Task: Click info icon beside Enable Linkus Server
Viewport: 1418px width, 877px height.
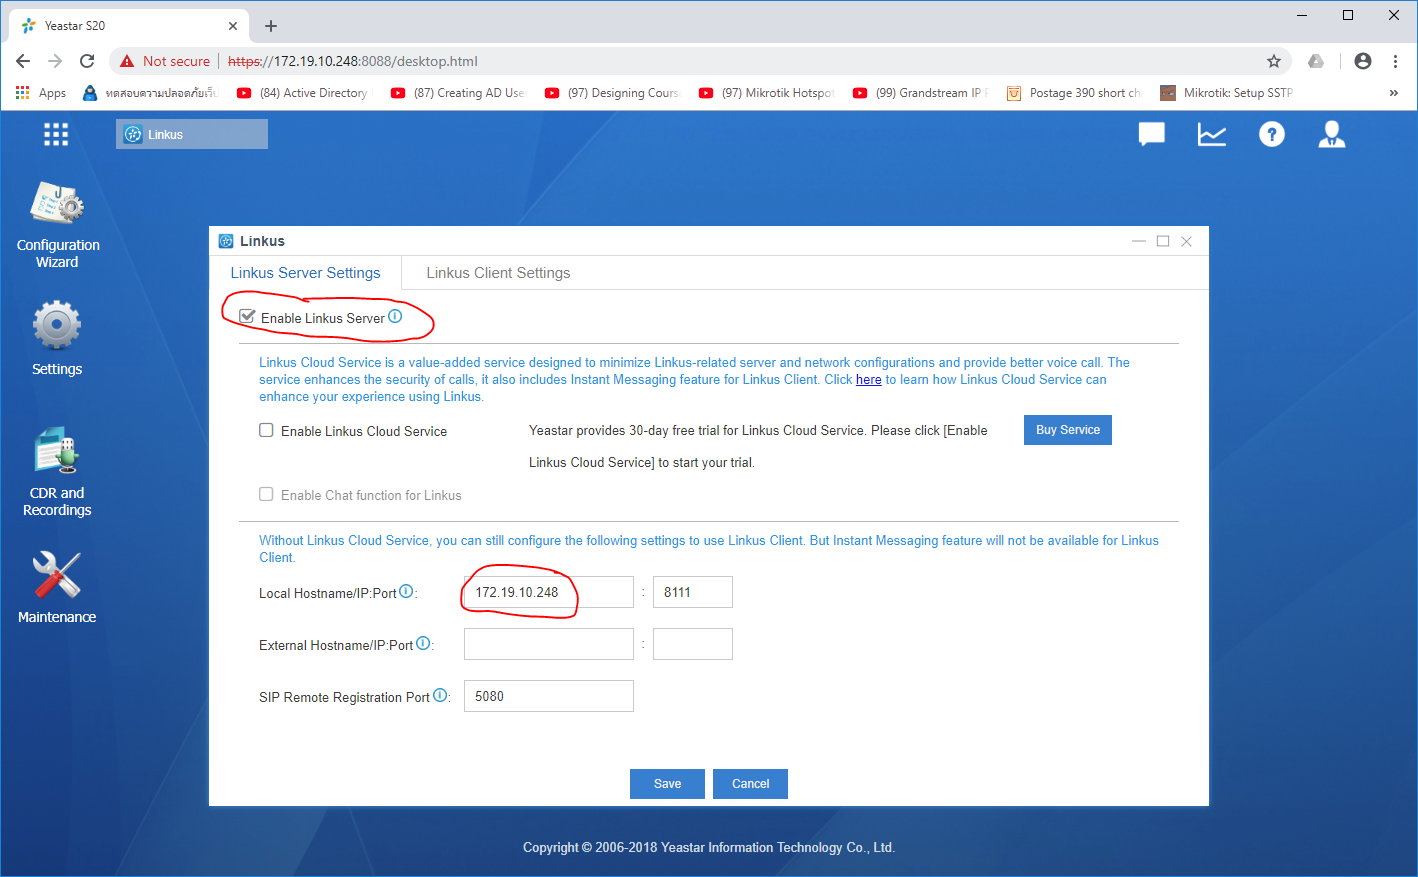Action: pos(395,317)
